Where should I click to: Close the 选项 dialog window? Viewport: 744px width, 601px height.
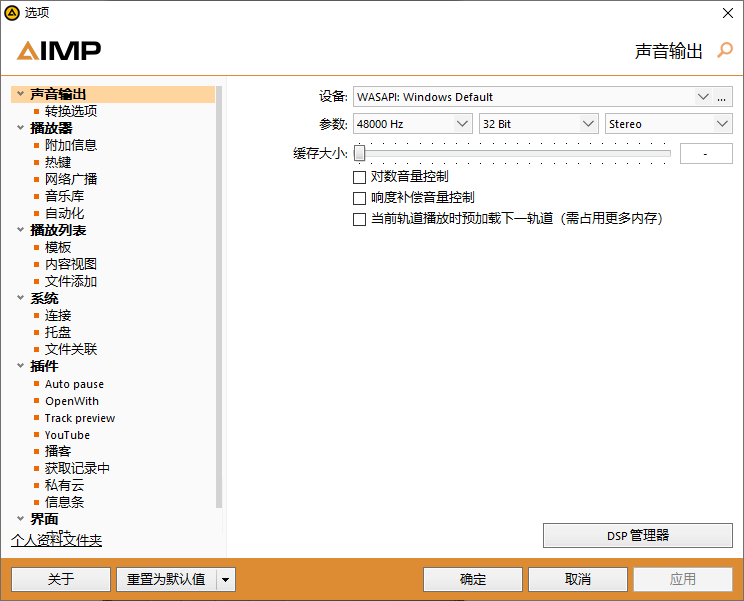coord(728,13)
